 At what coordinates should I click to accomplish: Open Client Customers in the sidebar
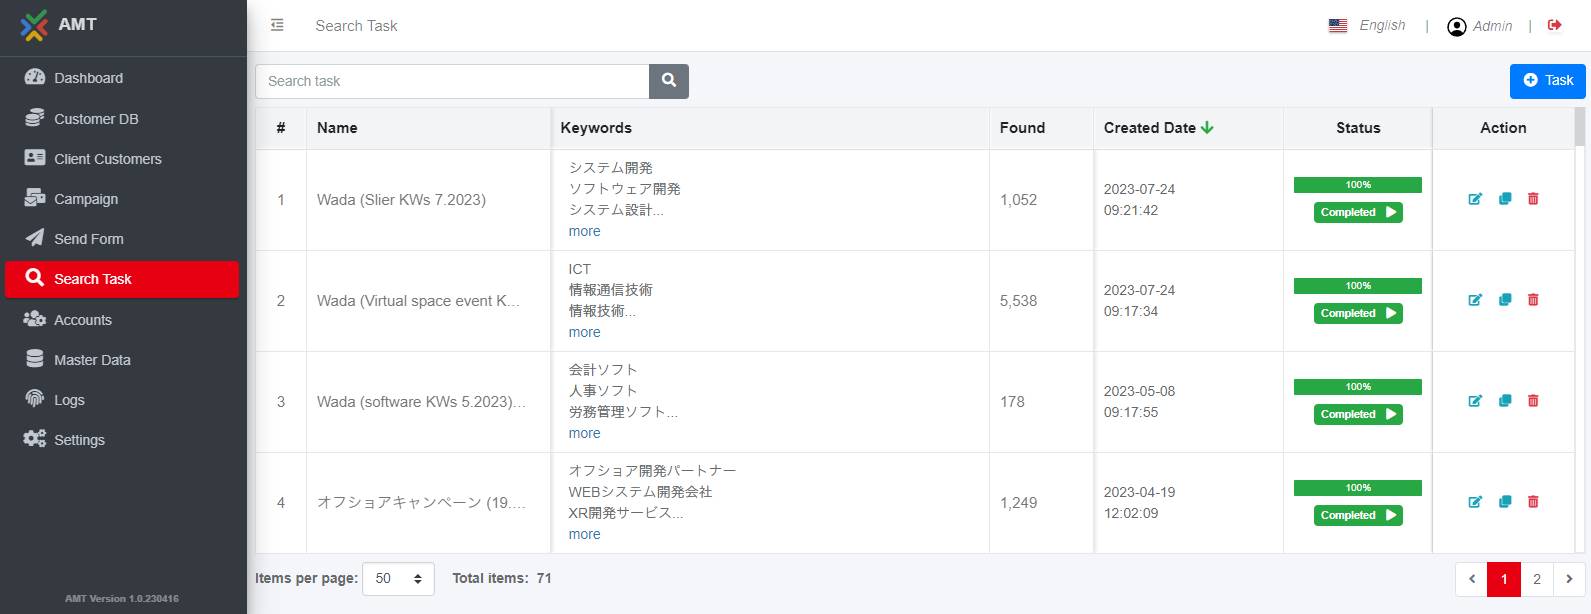(123, 158)
